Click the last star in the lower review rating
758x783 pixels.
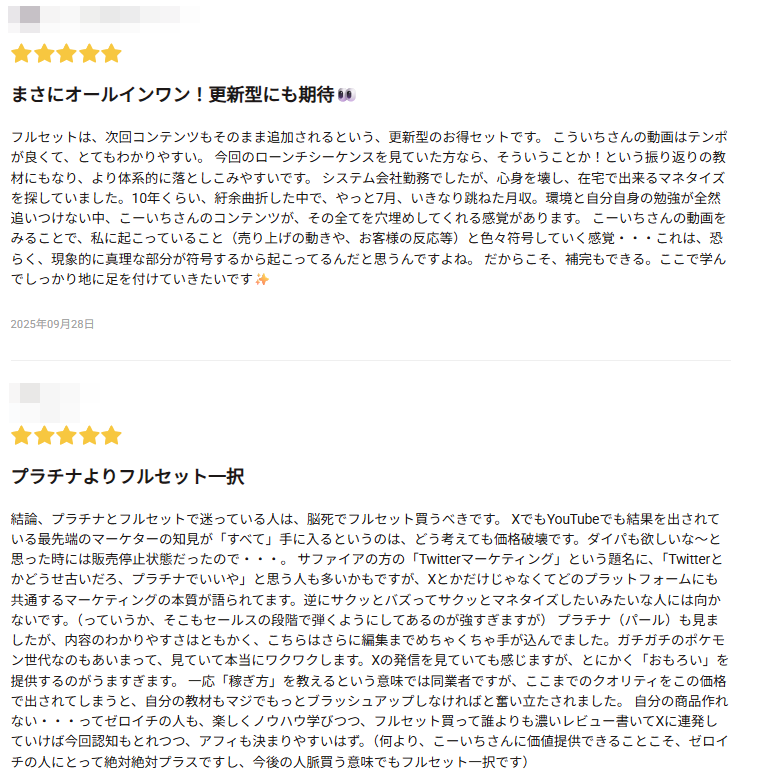click(x=111, y=435)
